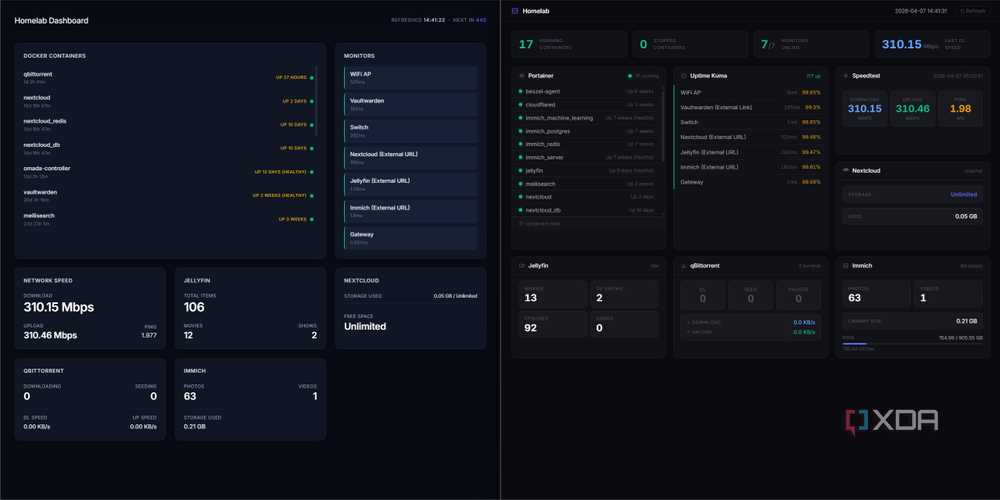Screen dimensions: 1000x500
Task: Click the 310.15 Mbps download value in Network Speed
Action: pyautogui.click(x=59, y=307)
